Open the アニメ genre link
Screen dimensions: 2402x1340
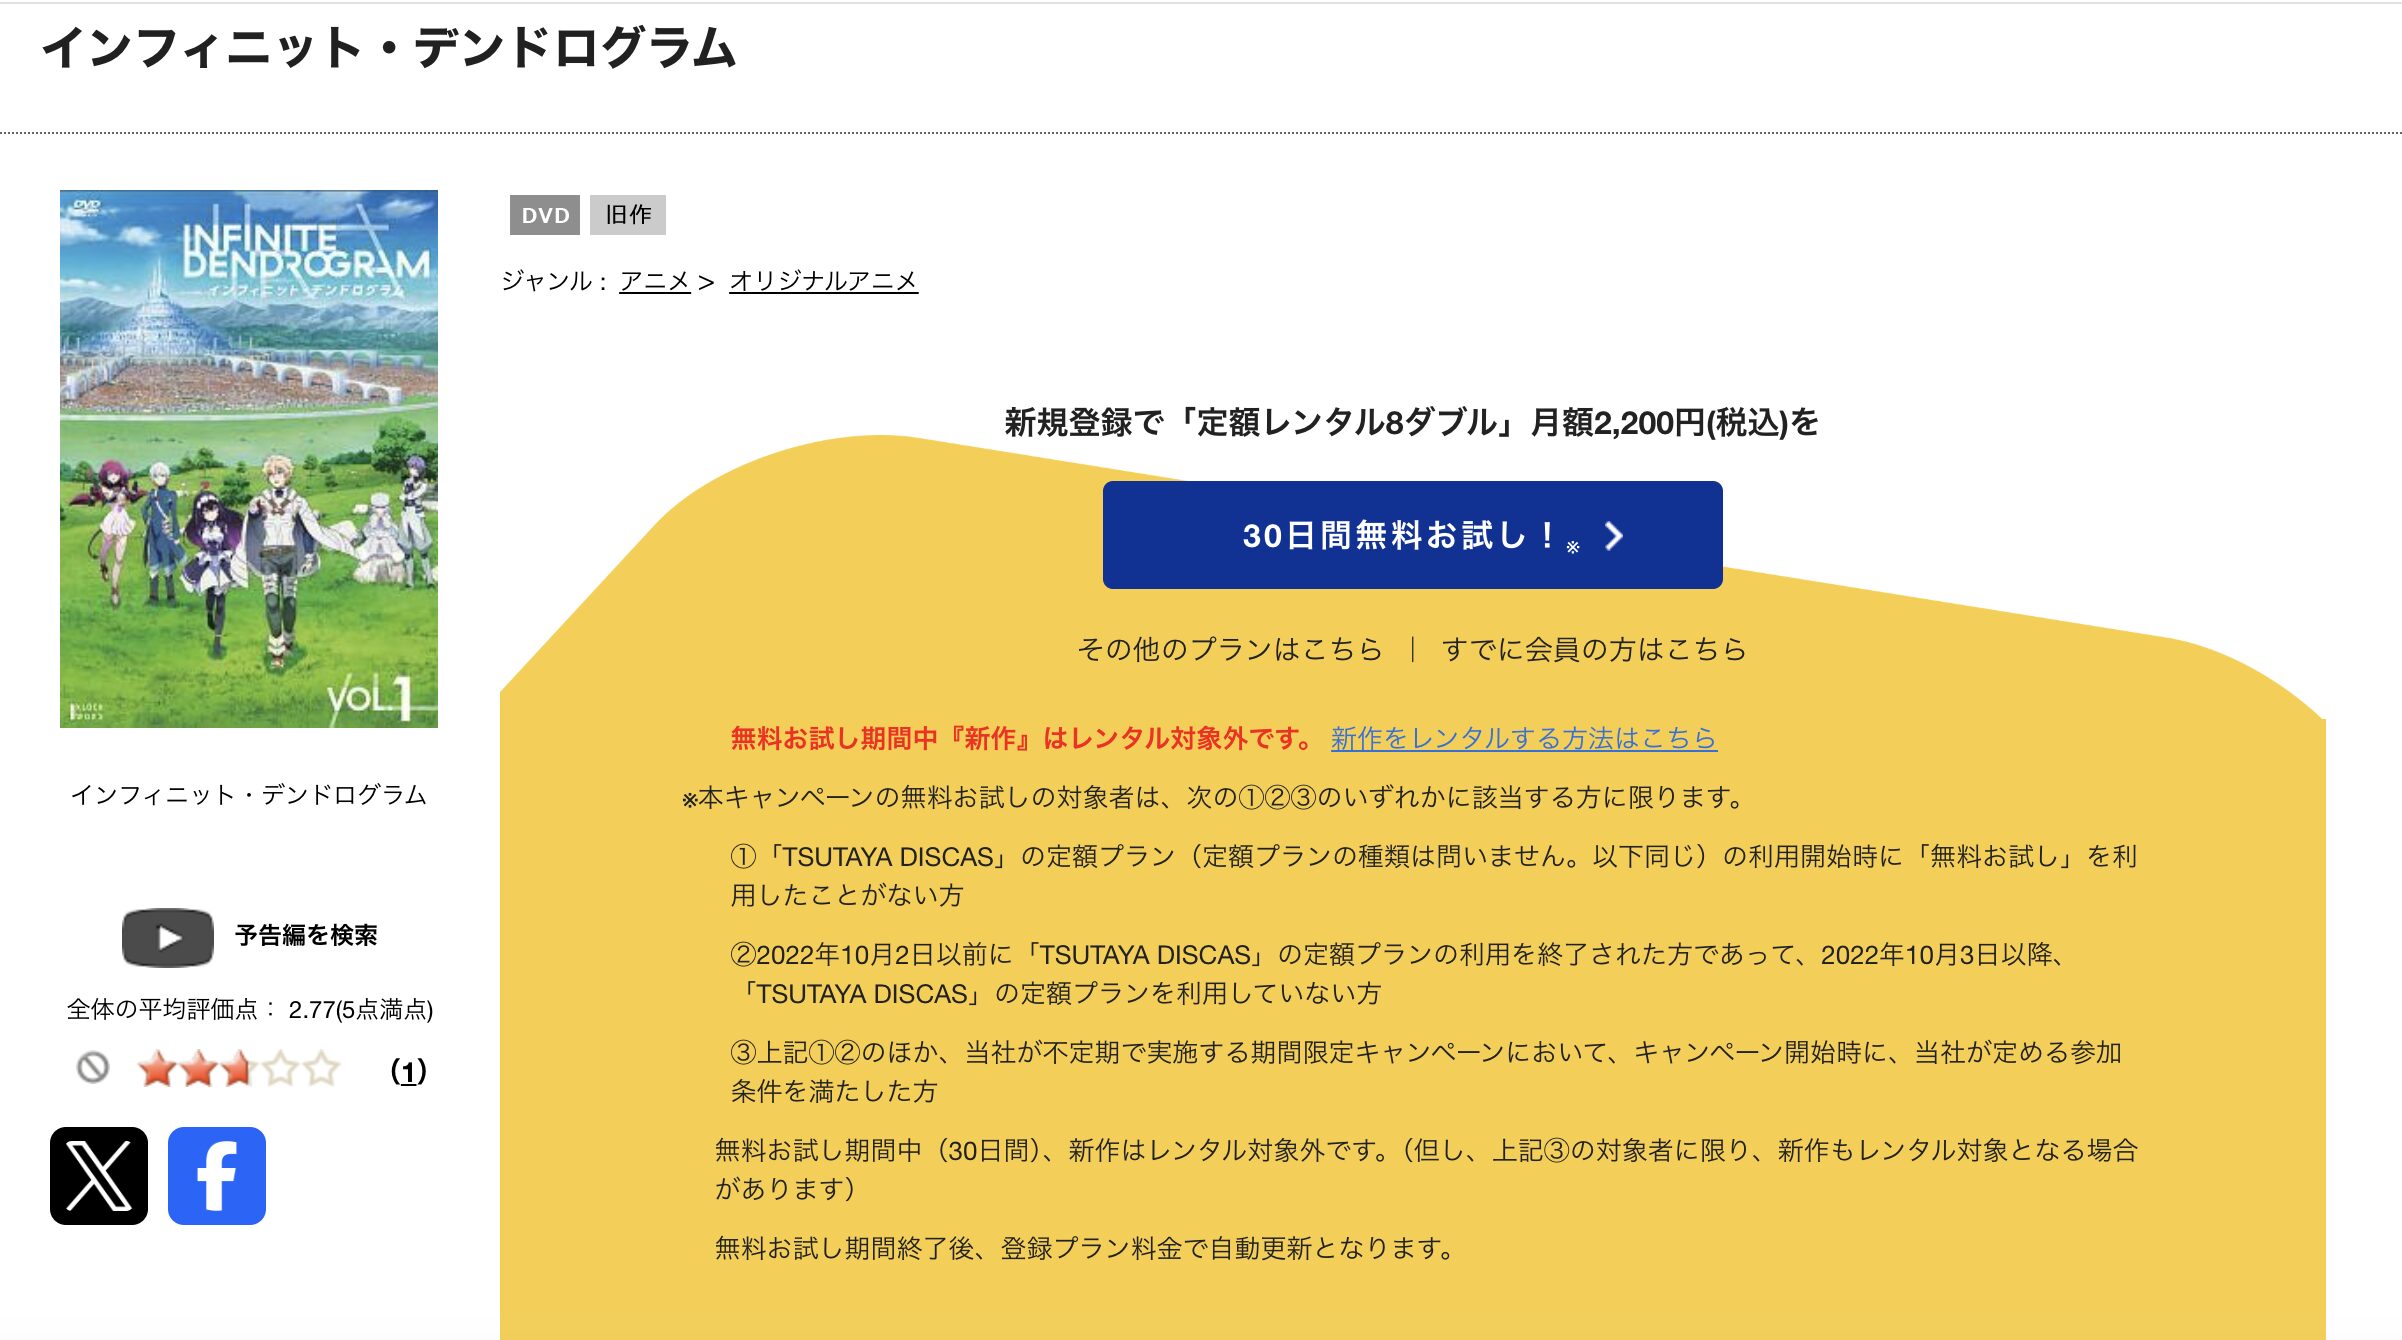click(655, 281)
